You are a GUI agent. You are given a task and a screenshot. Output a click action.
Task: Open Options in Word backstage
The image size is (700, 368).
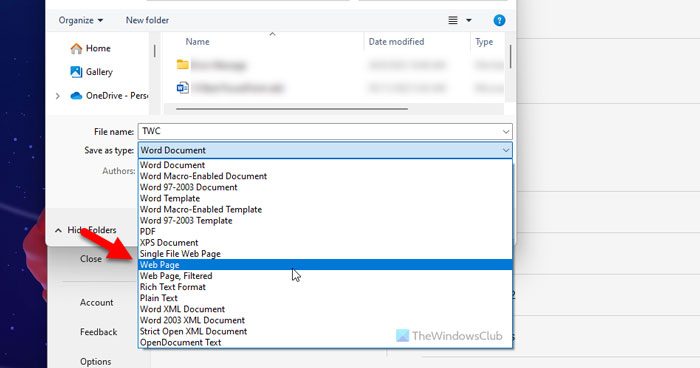(x=96, y=361)
